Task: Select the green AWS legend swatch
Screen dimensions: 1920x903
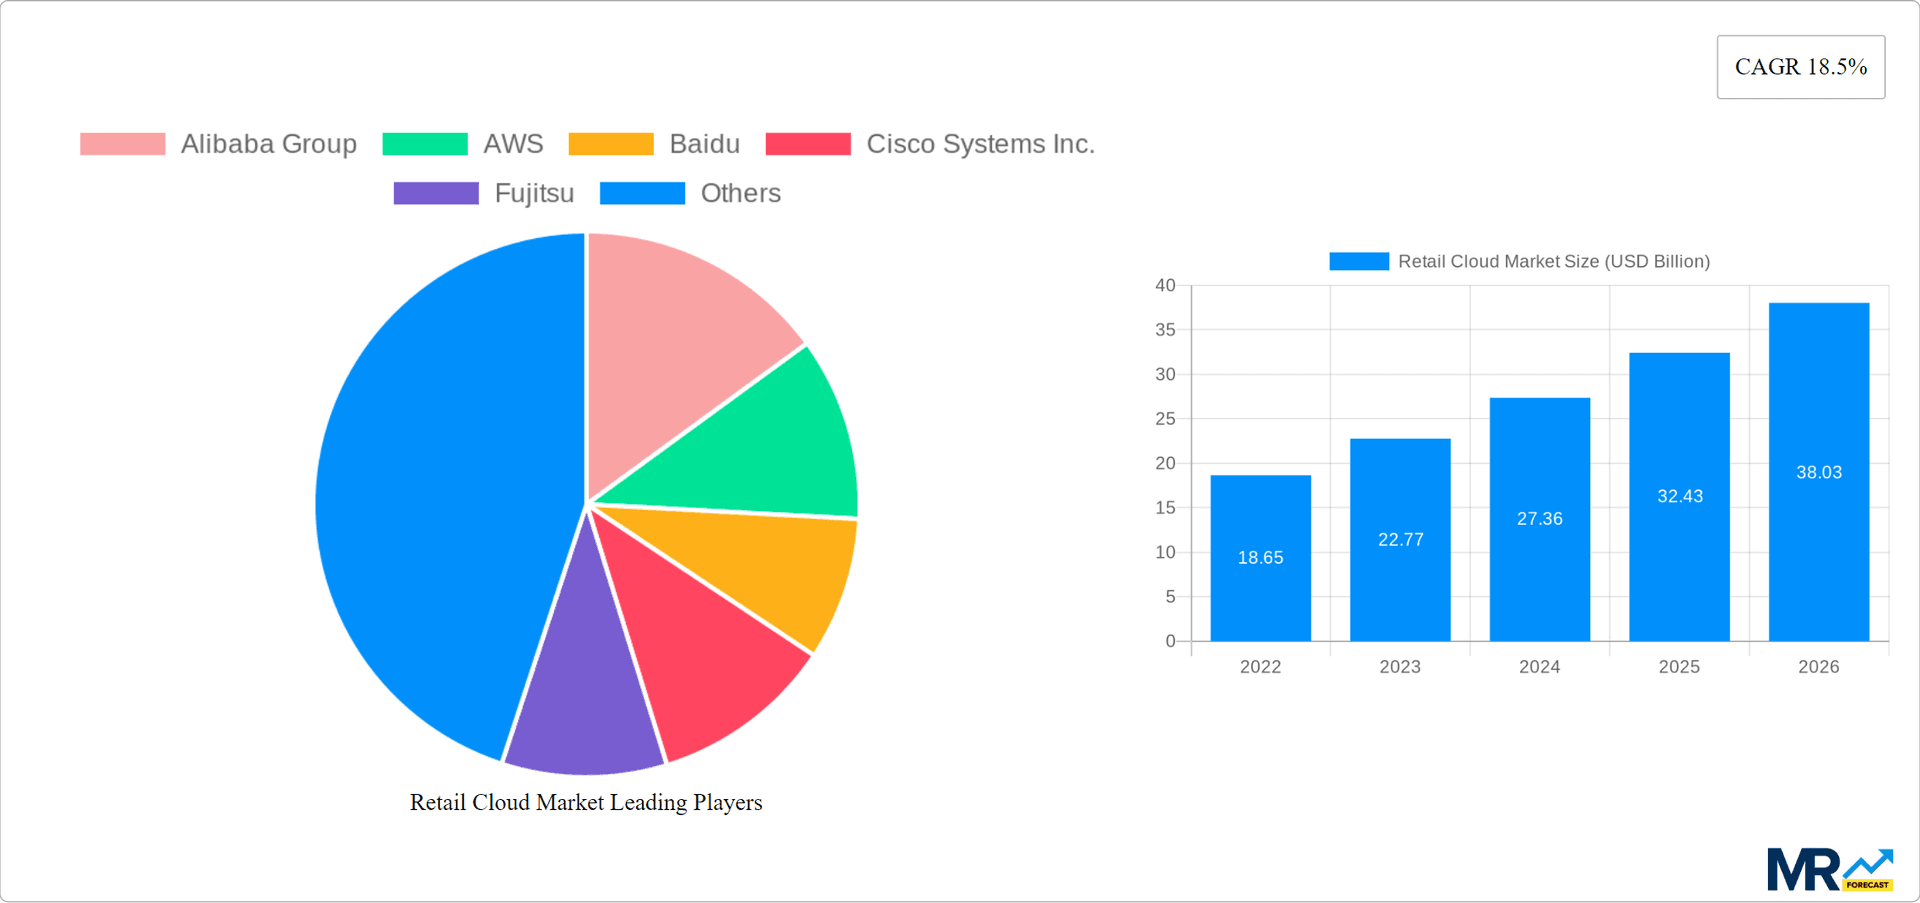Action: pyautogui.click(x=424, y=143)
